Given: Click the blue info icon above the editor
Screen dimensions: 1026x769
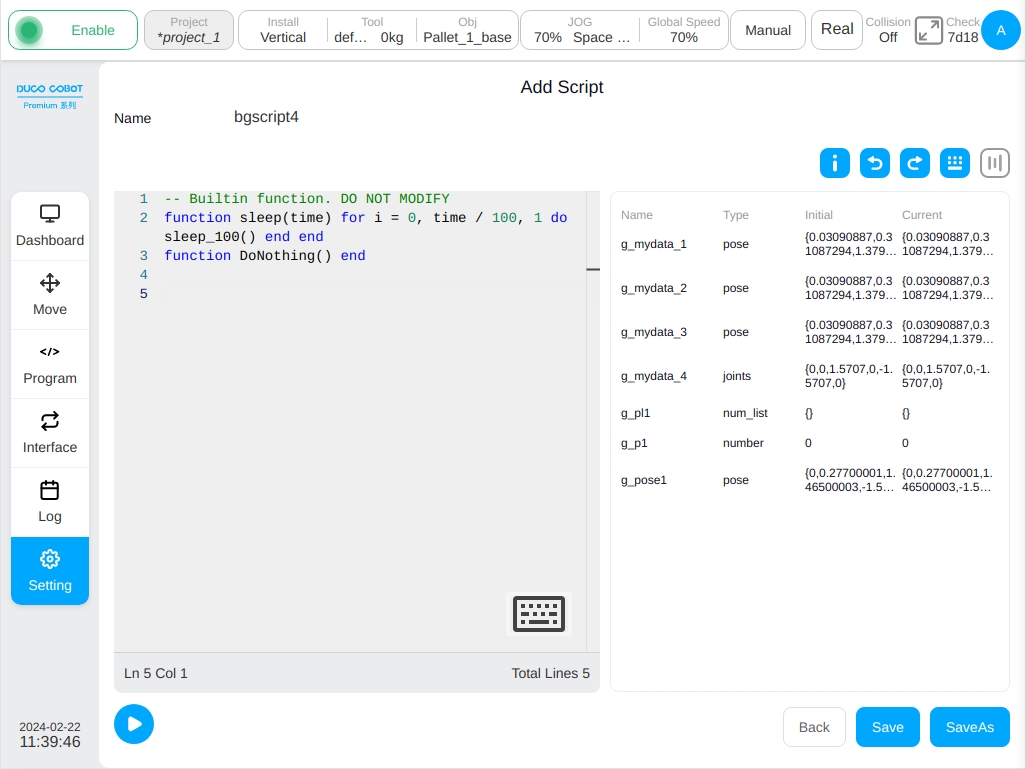Looking at the screenshot, I should tap(834, 163).
